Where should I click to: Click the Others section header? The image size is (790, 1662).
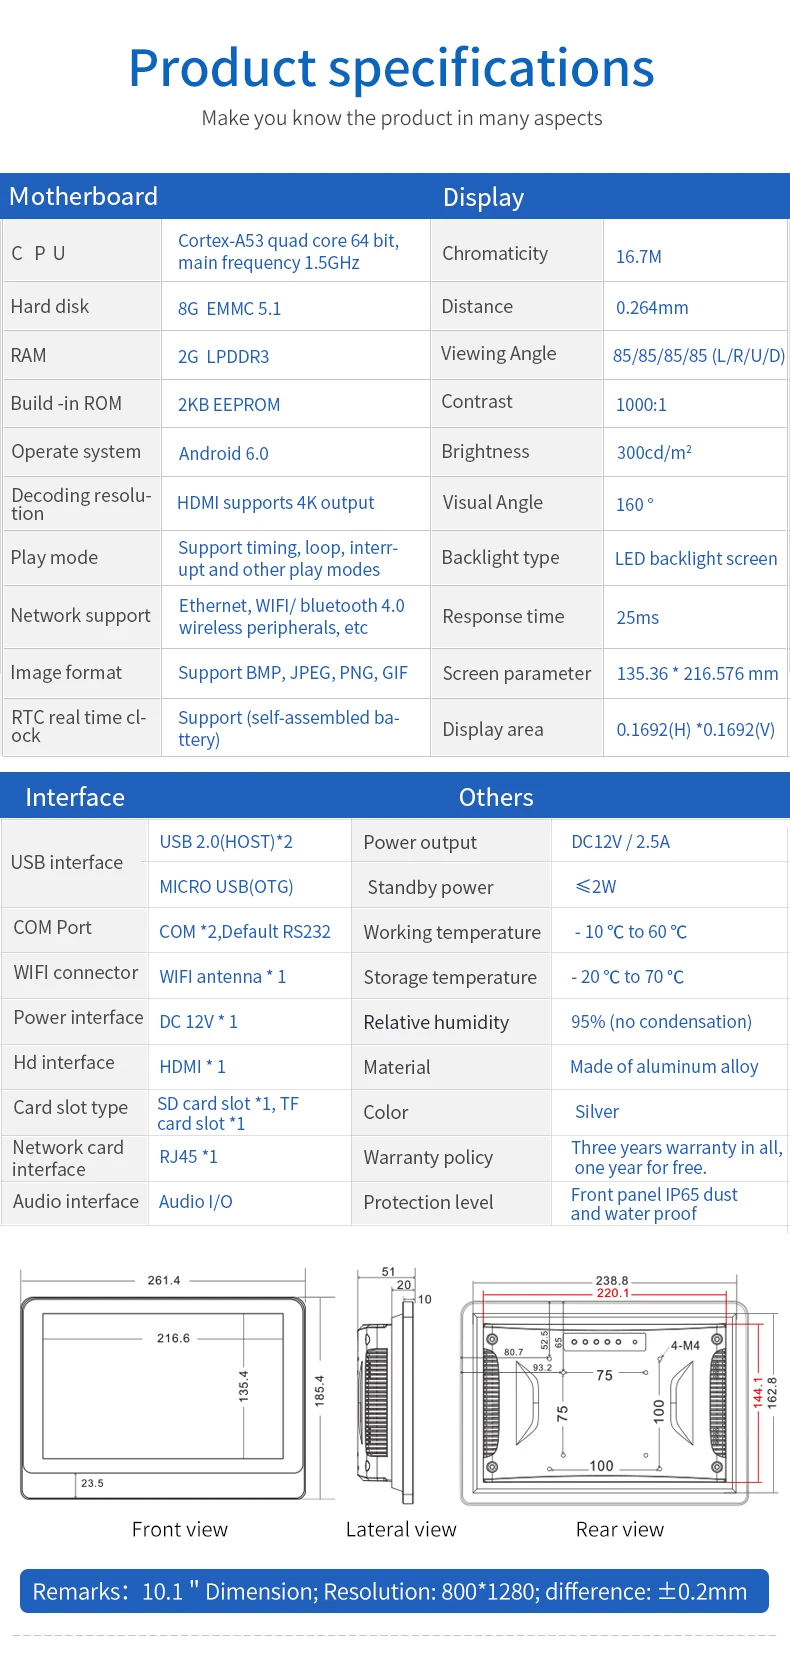pyautogui.click(x=496, y=797)
